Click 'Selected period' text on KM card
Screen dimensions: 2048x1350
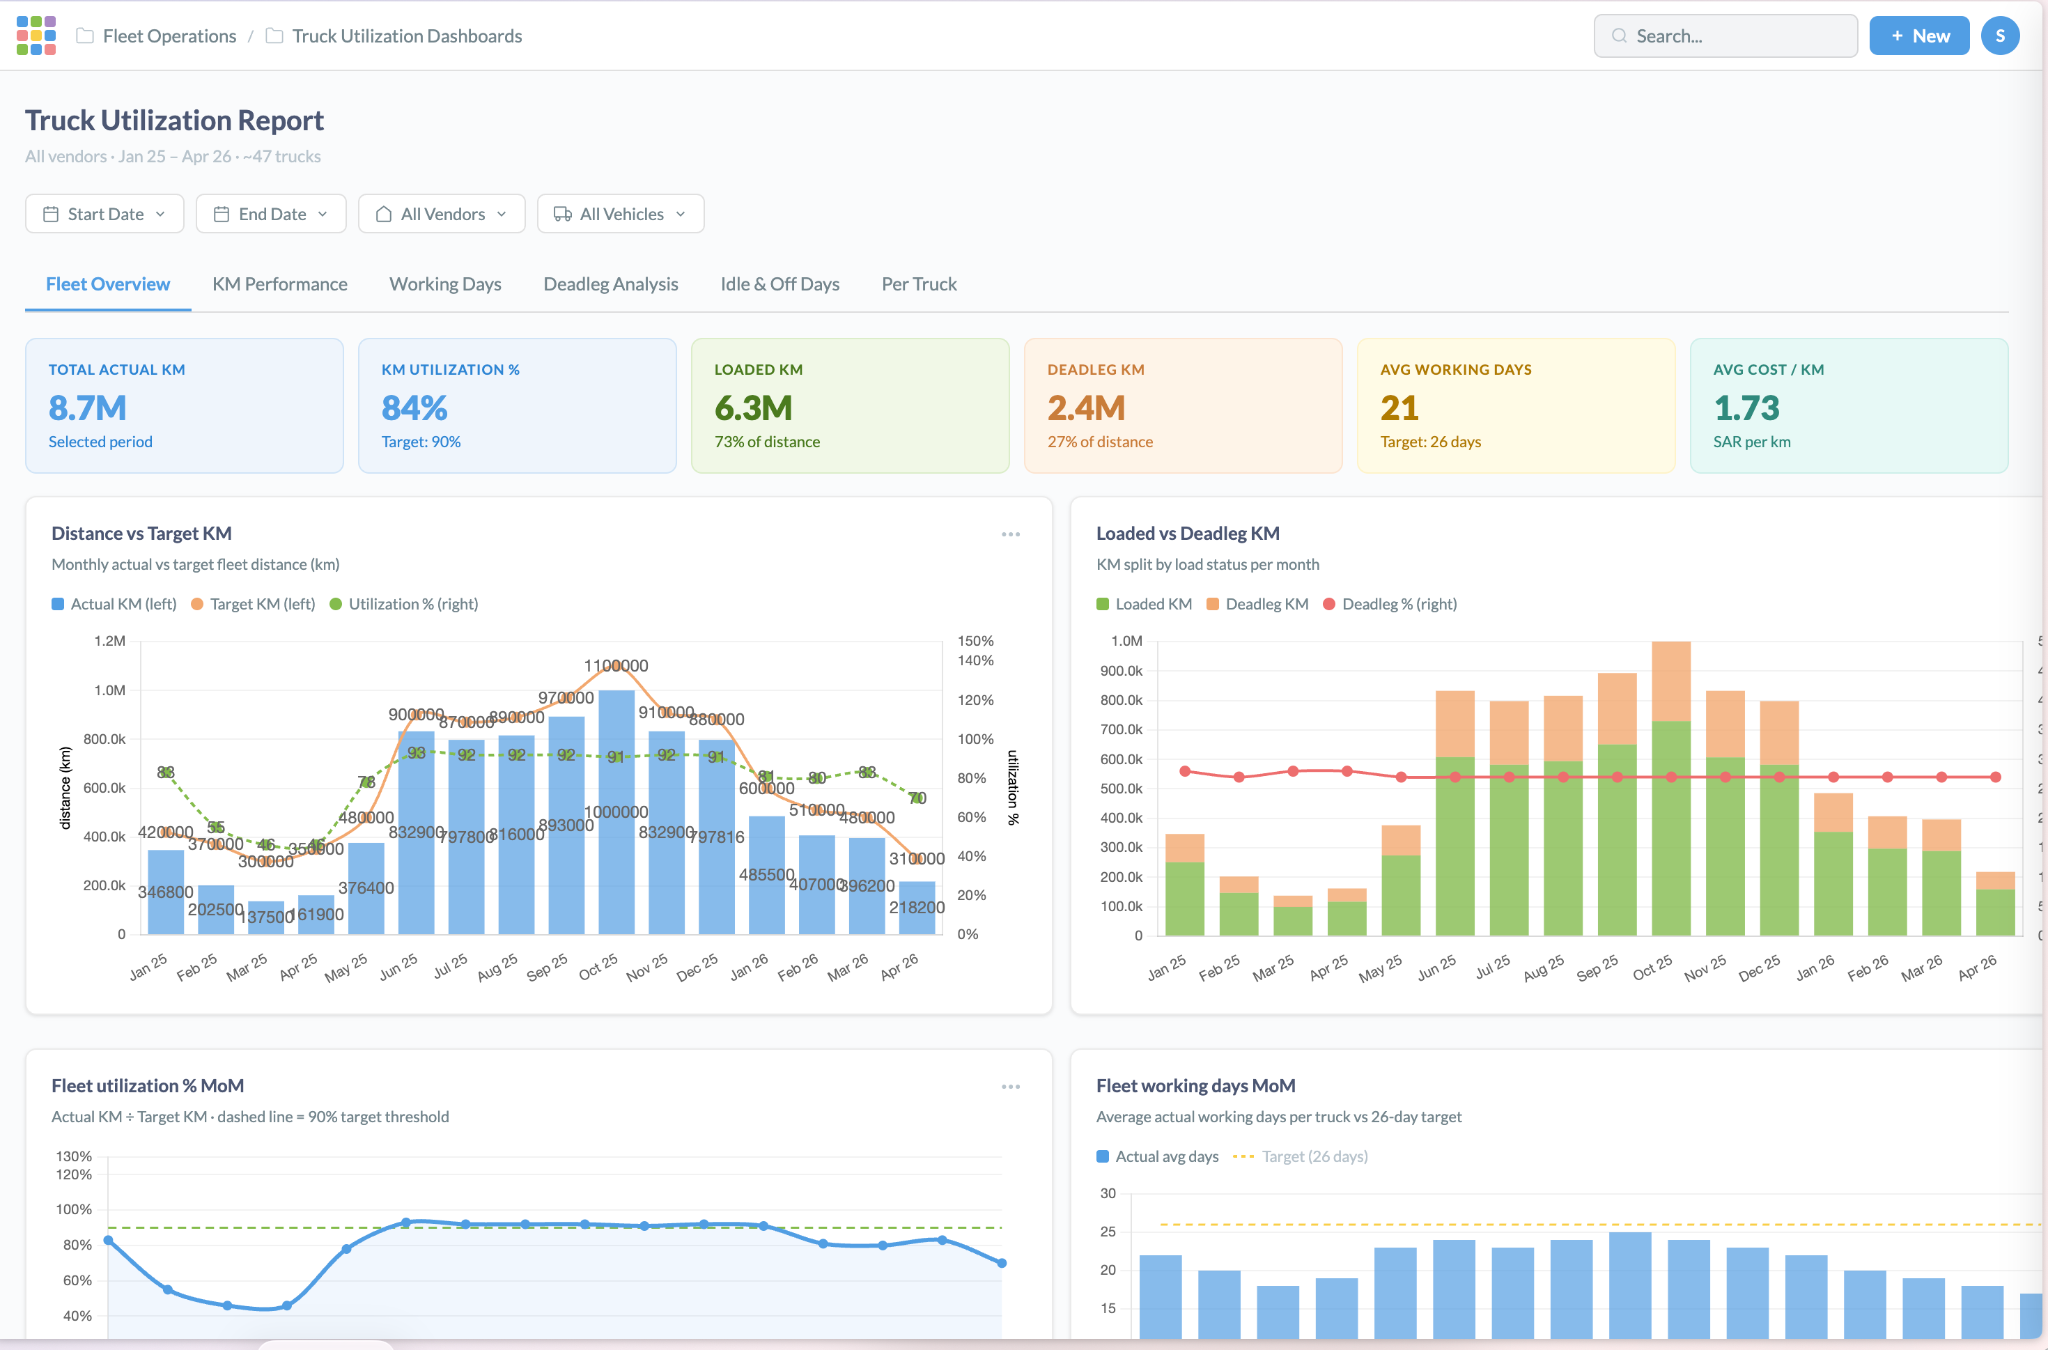tap(100, 442)
